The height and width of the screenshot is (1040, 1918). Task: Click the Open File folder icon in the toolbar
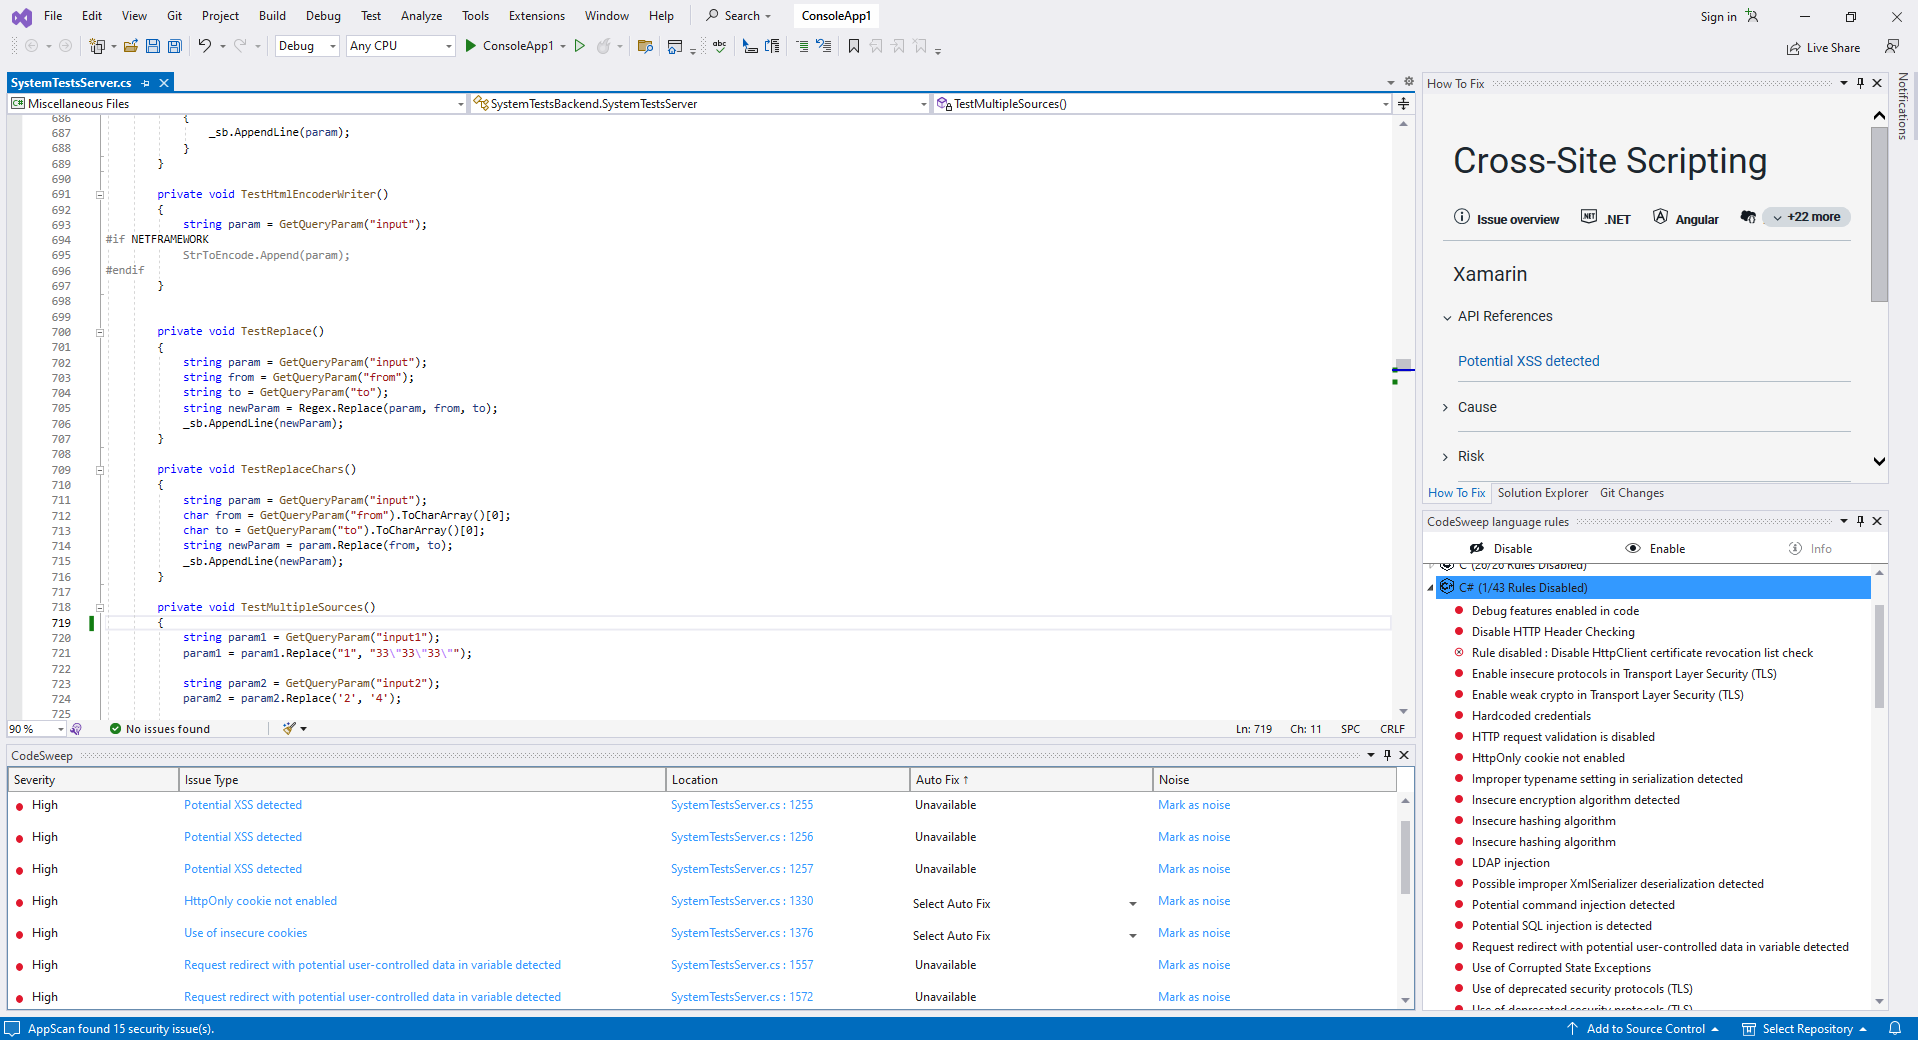(131, 46)
